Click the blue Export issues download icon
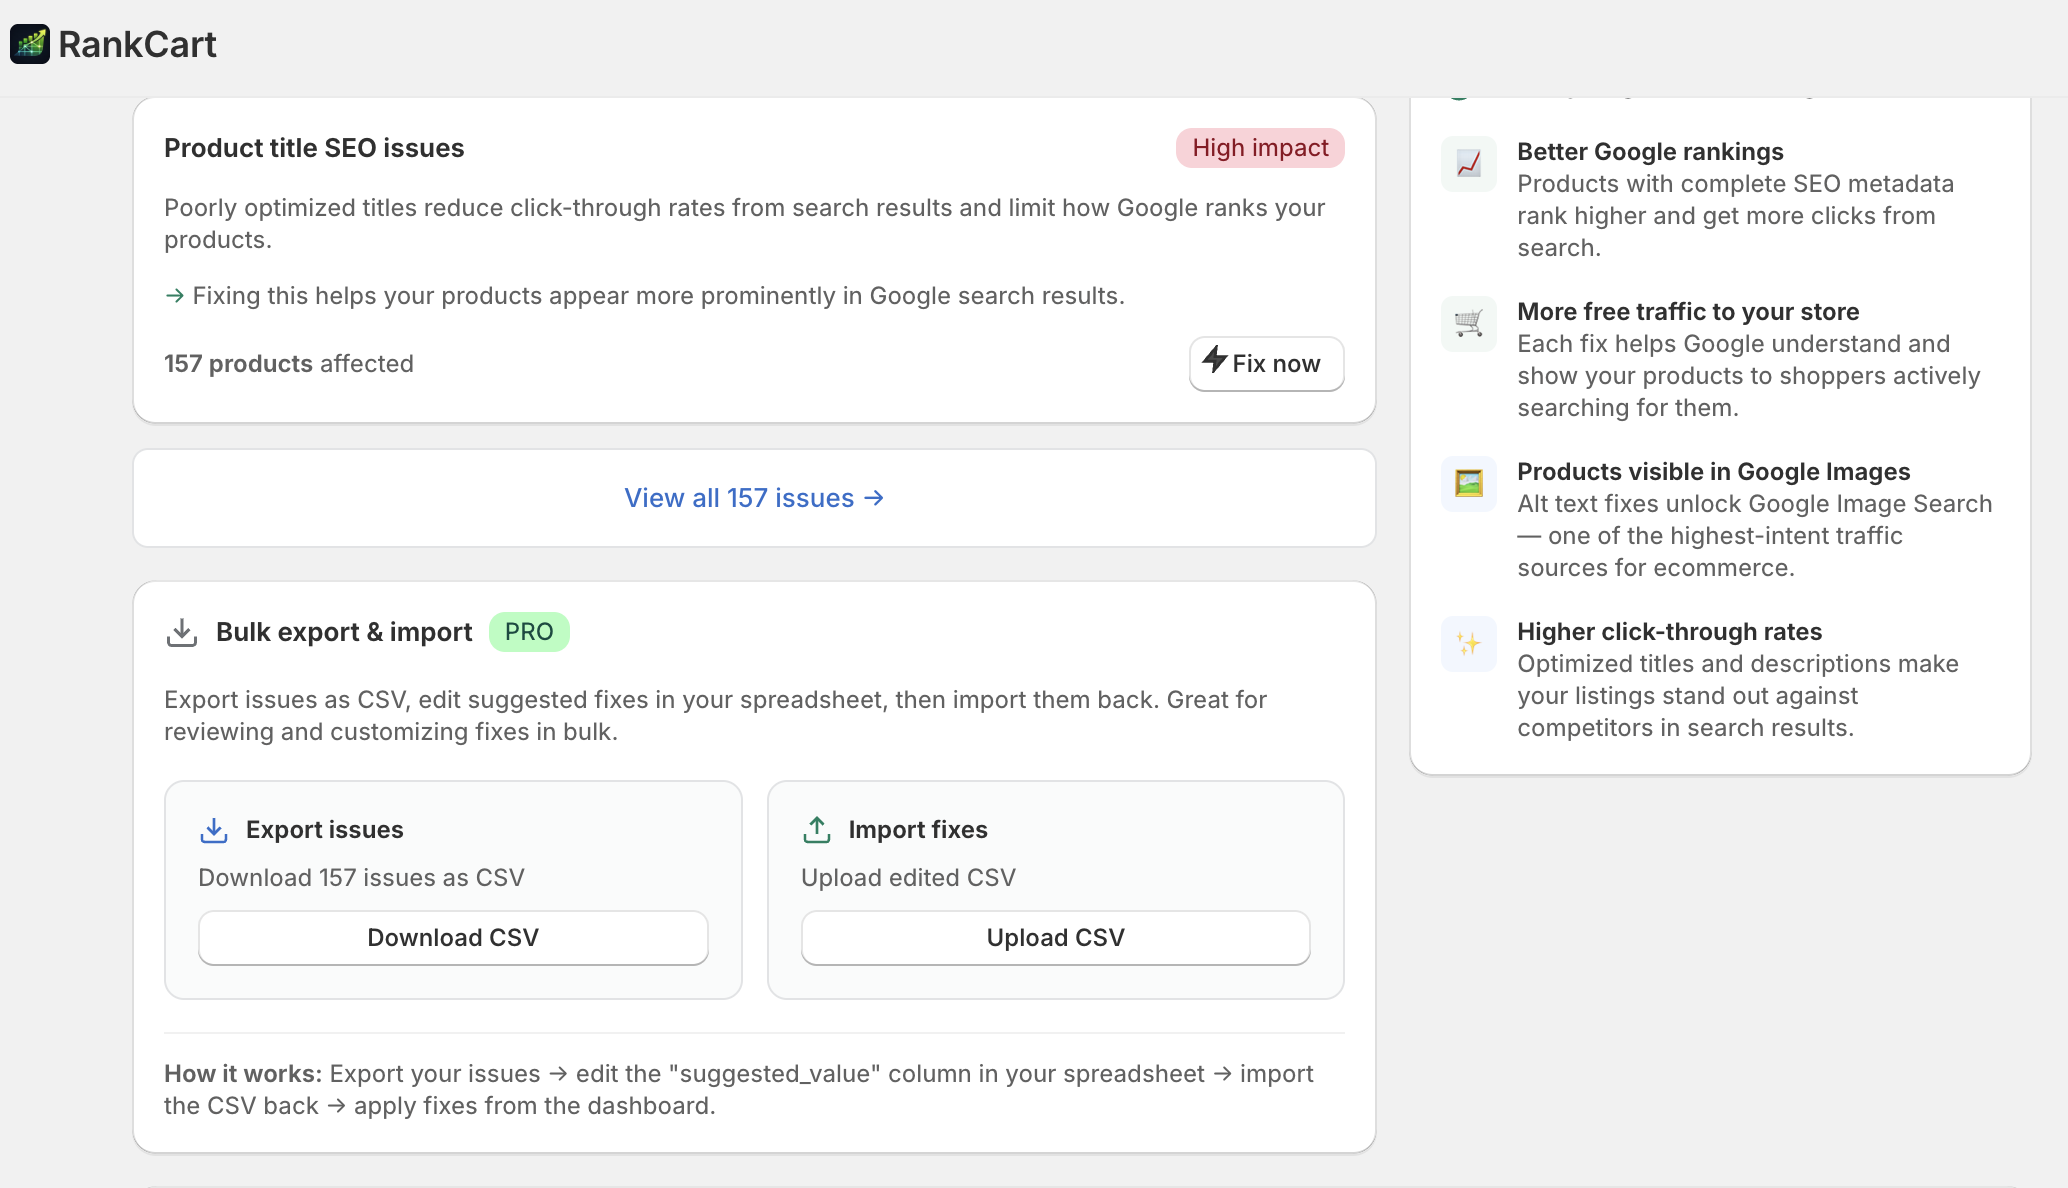 pos(214,830)
